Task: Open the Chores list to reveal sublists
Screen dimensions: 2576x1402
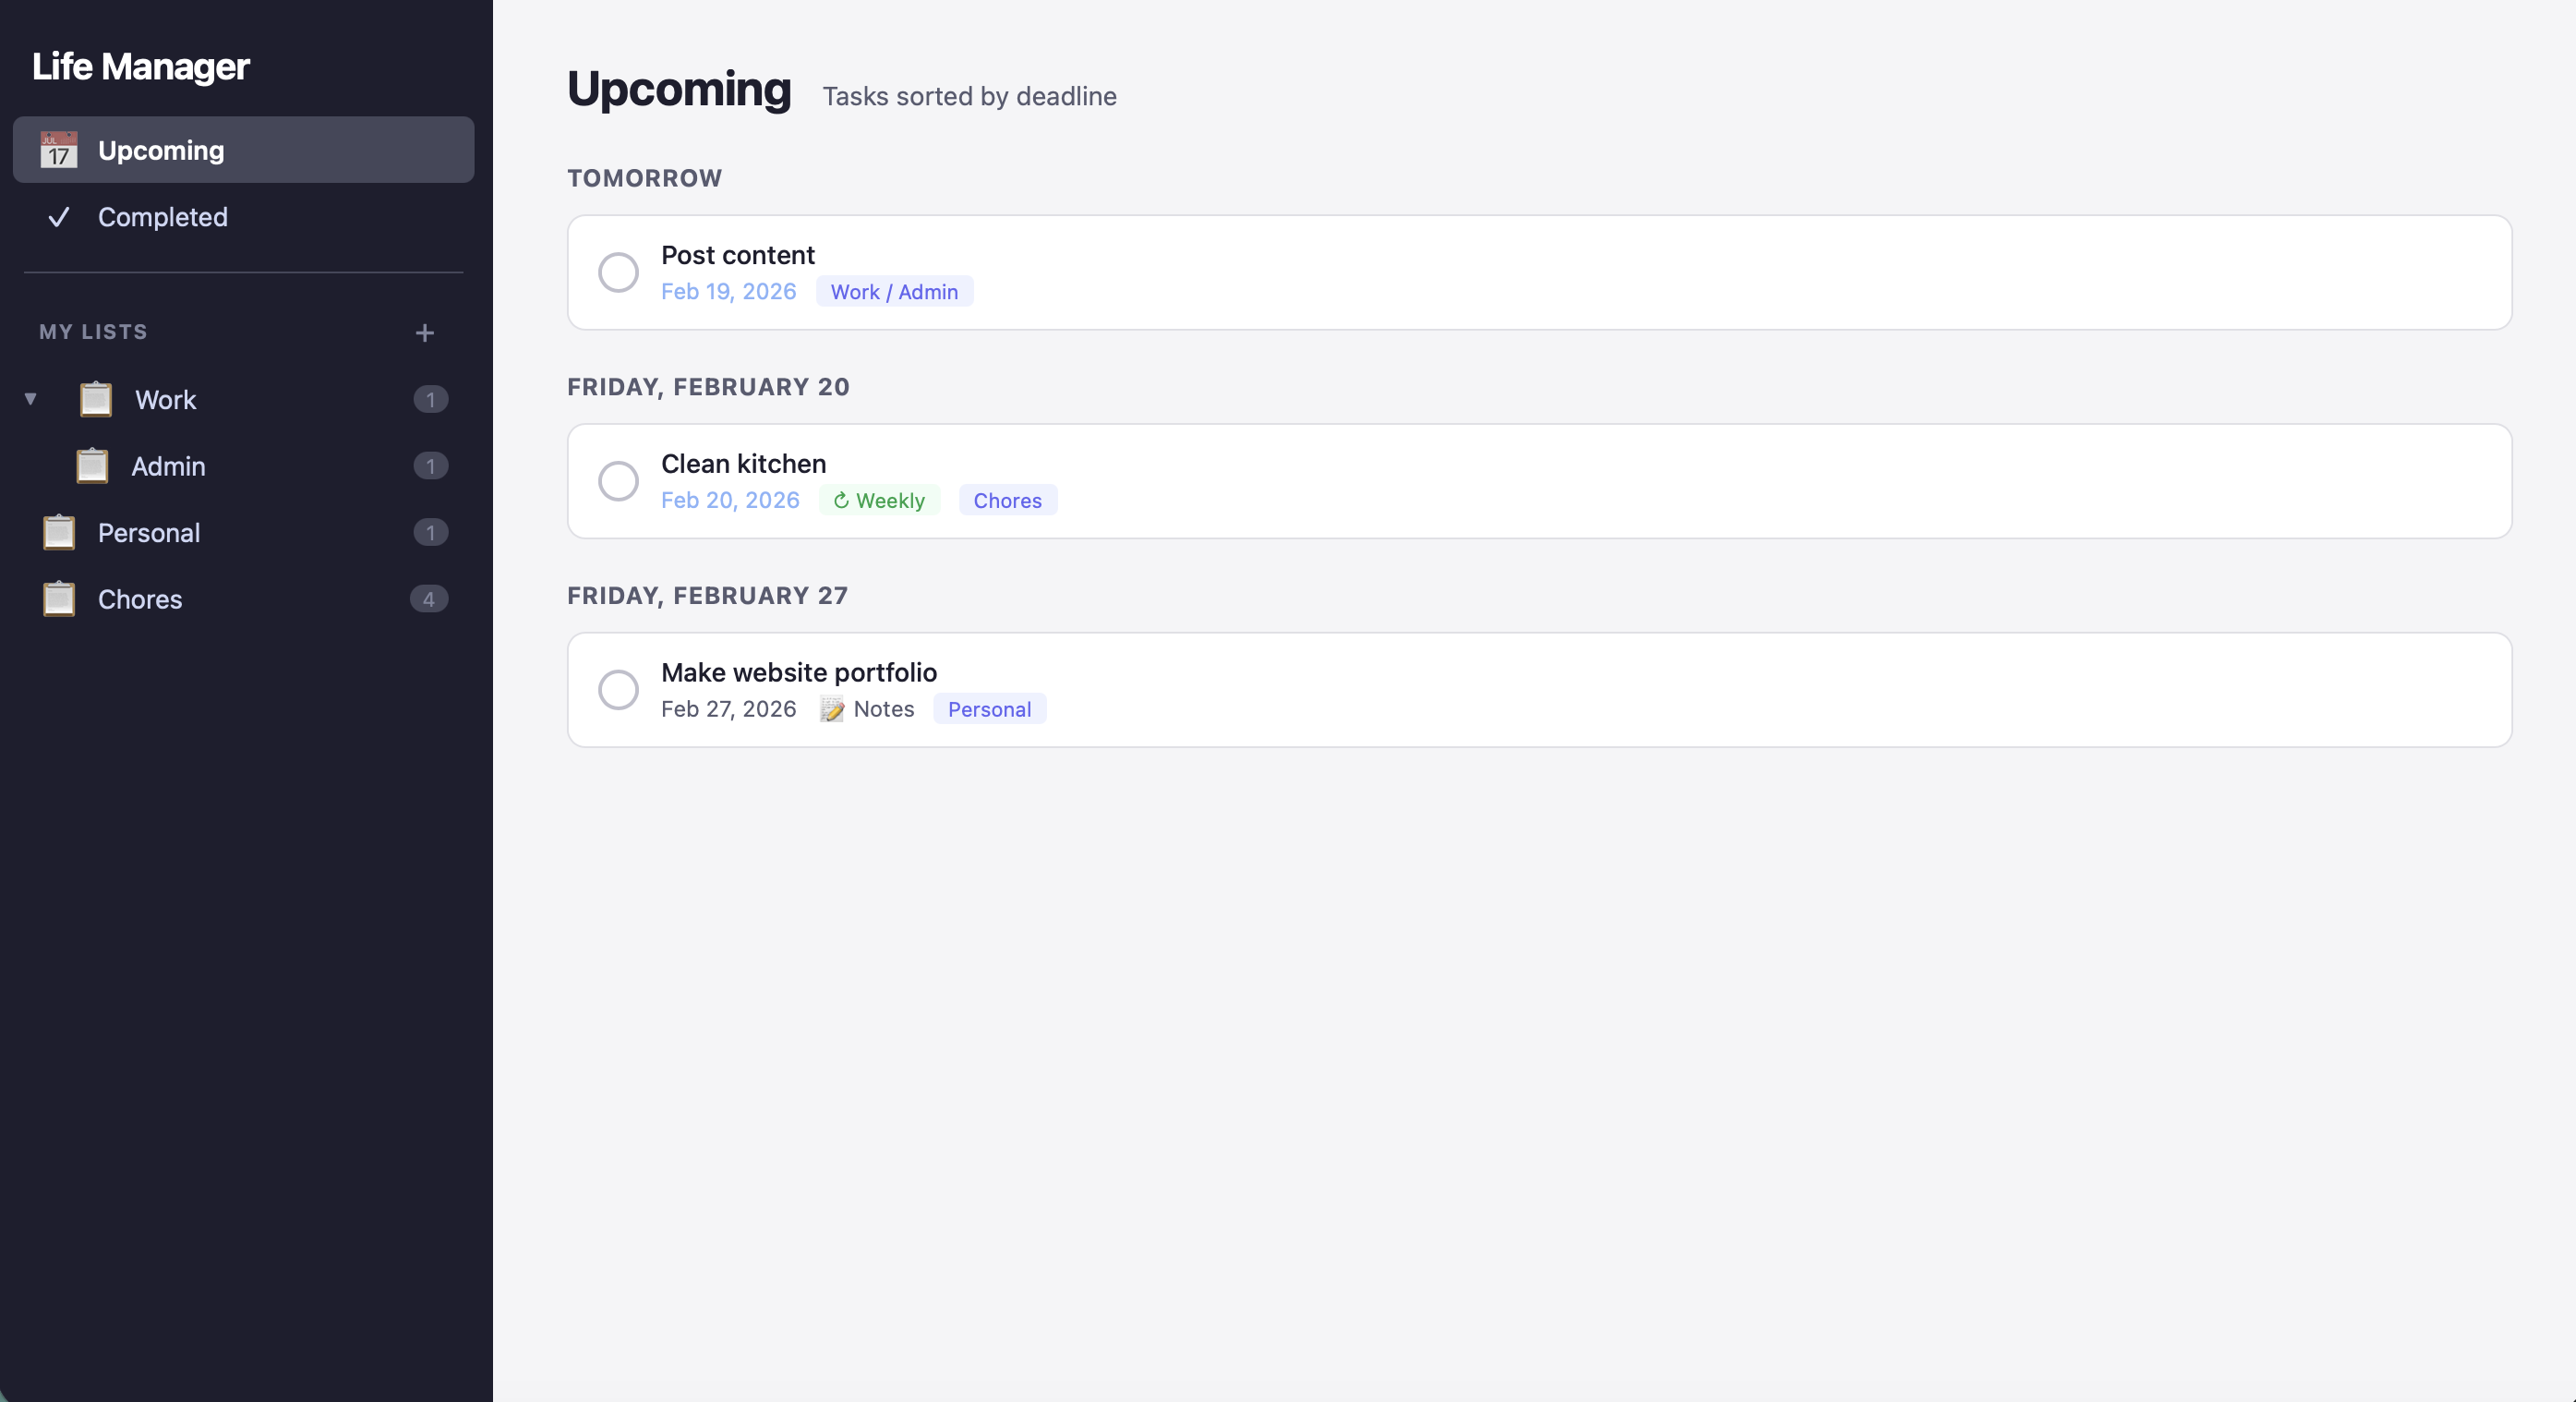Action: 139,599
